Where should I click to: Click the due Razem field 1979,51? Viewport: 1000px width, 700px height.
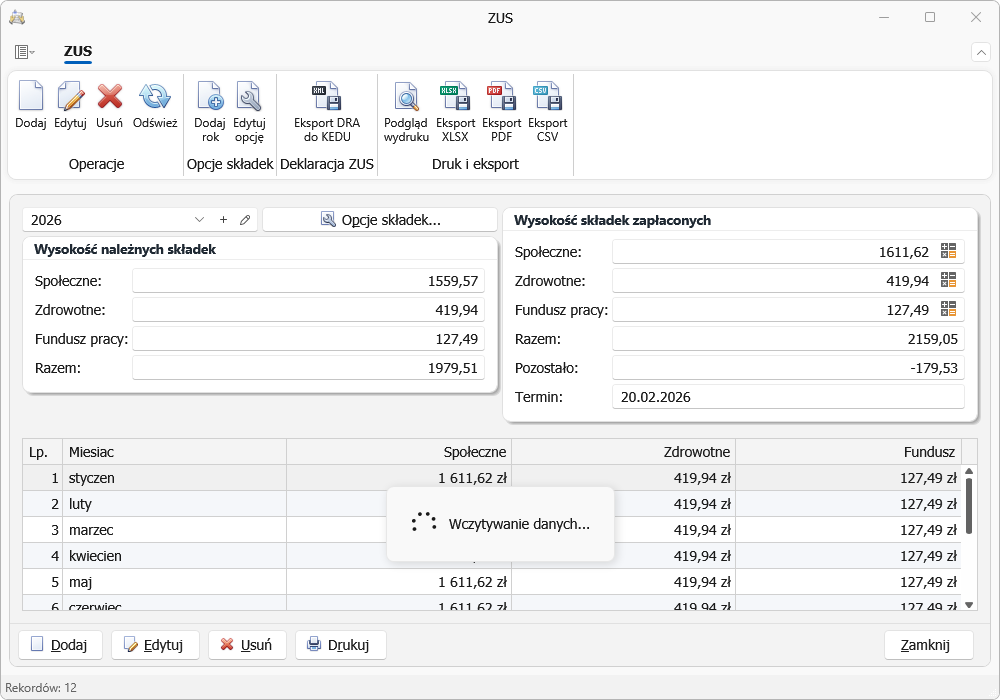click(309, 368)
